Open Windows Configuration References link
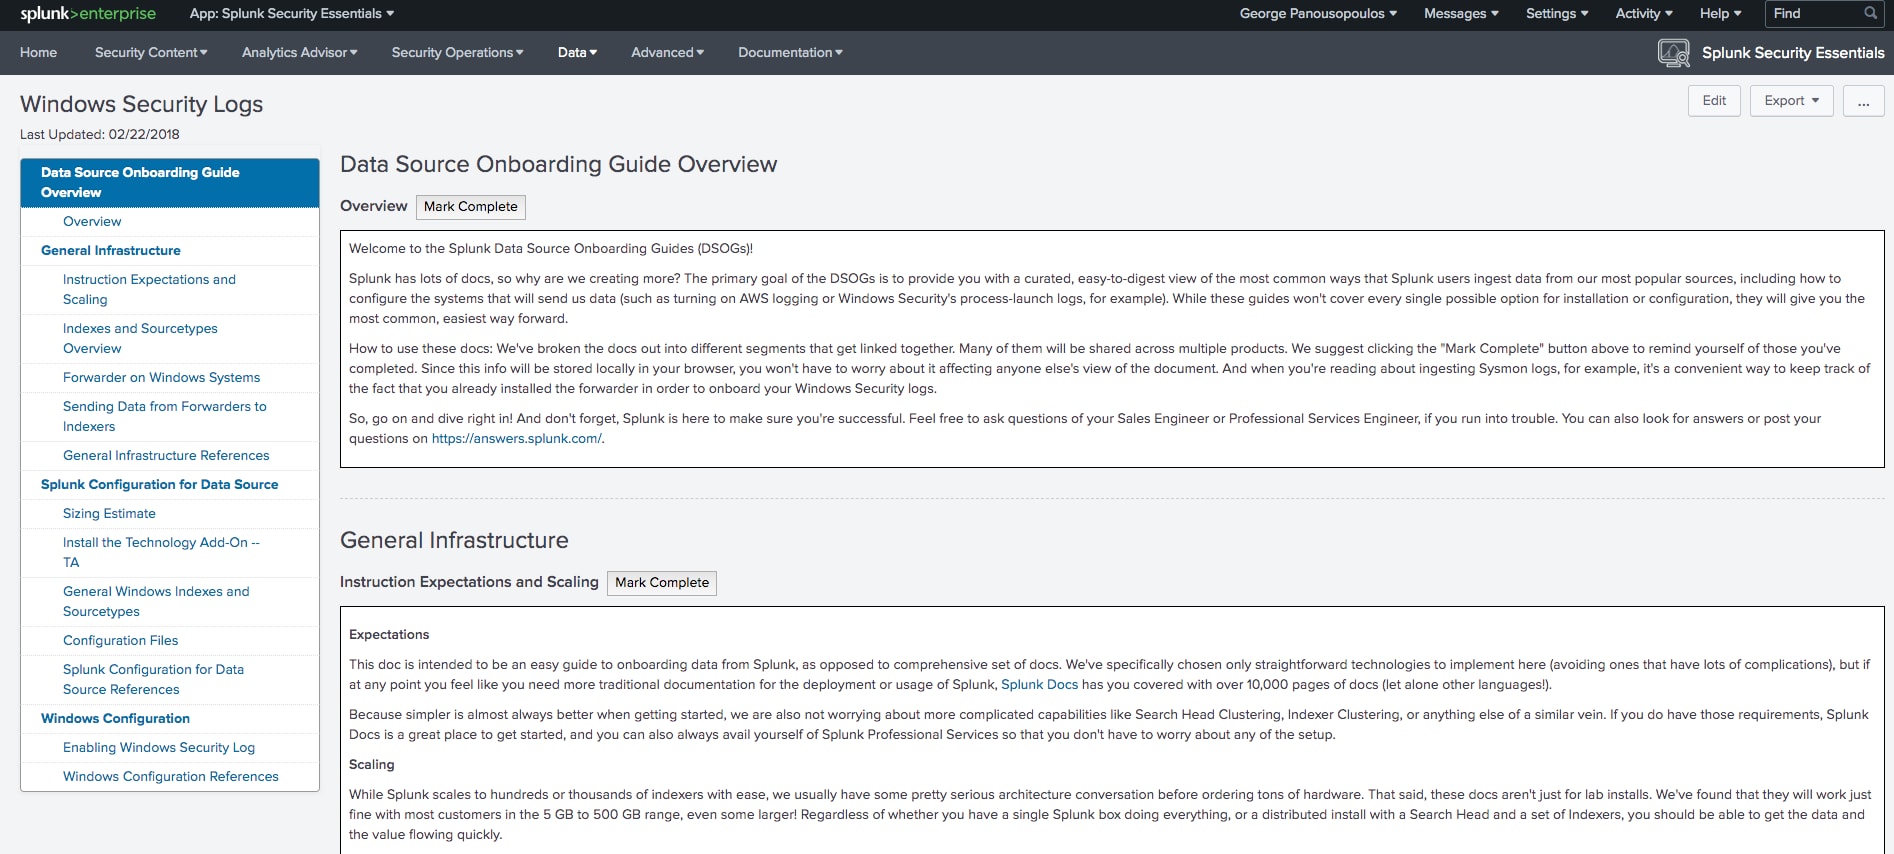 pyautogui.click(x=171, y=777)
